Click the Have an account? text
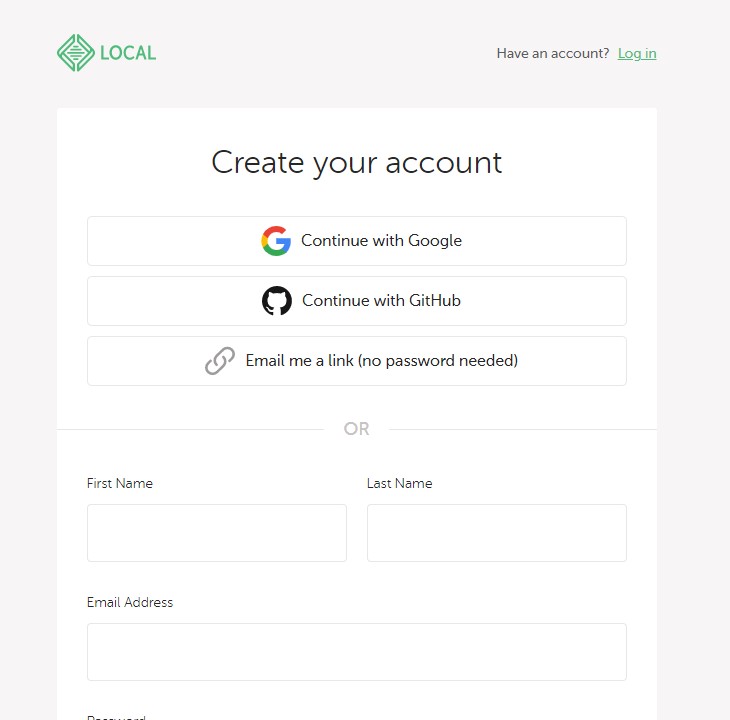Viewport: 730px width, 720px height. coord(553,54)
